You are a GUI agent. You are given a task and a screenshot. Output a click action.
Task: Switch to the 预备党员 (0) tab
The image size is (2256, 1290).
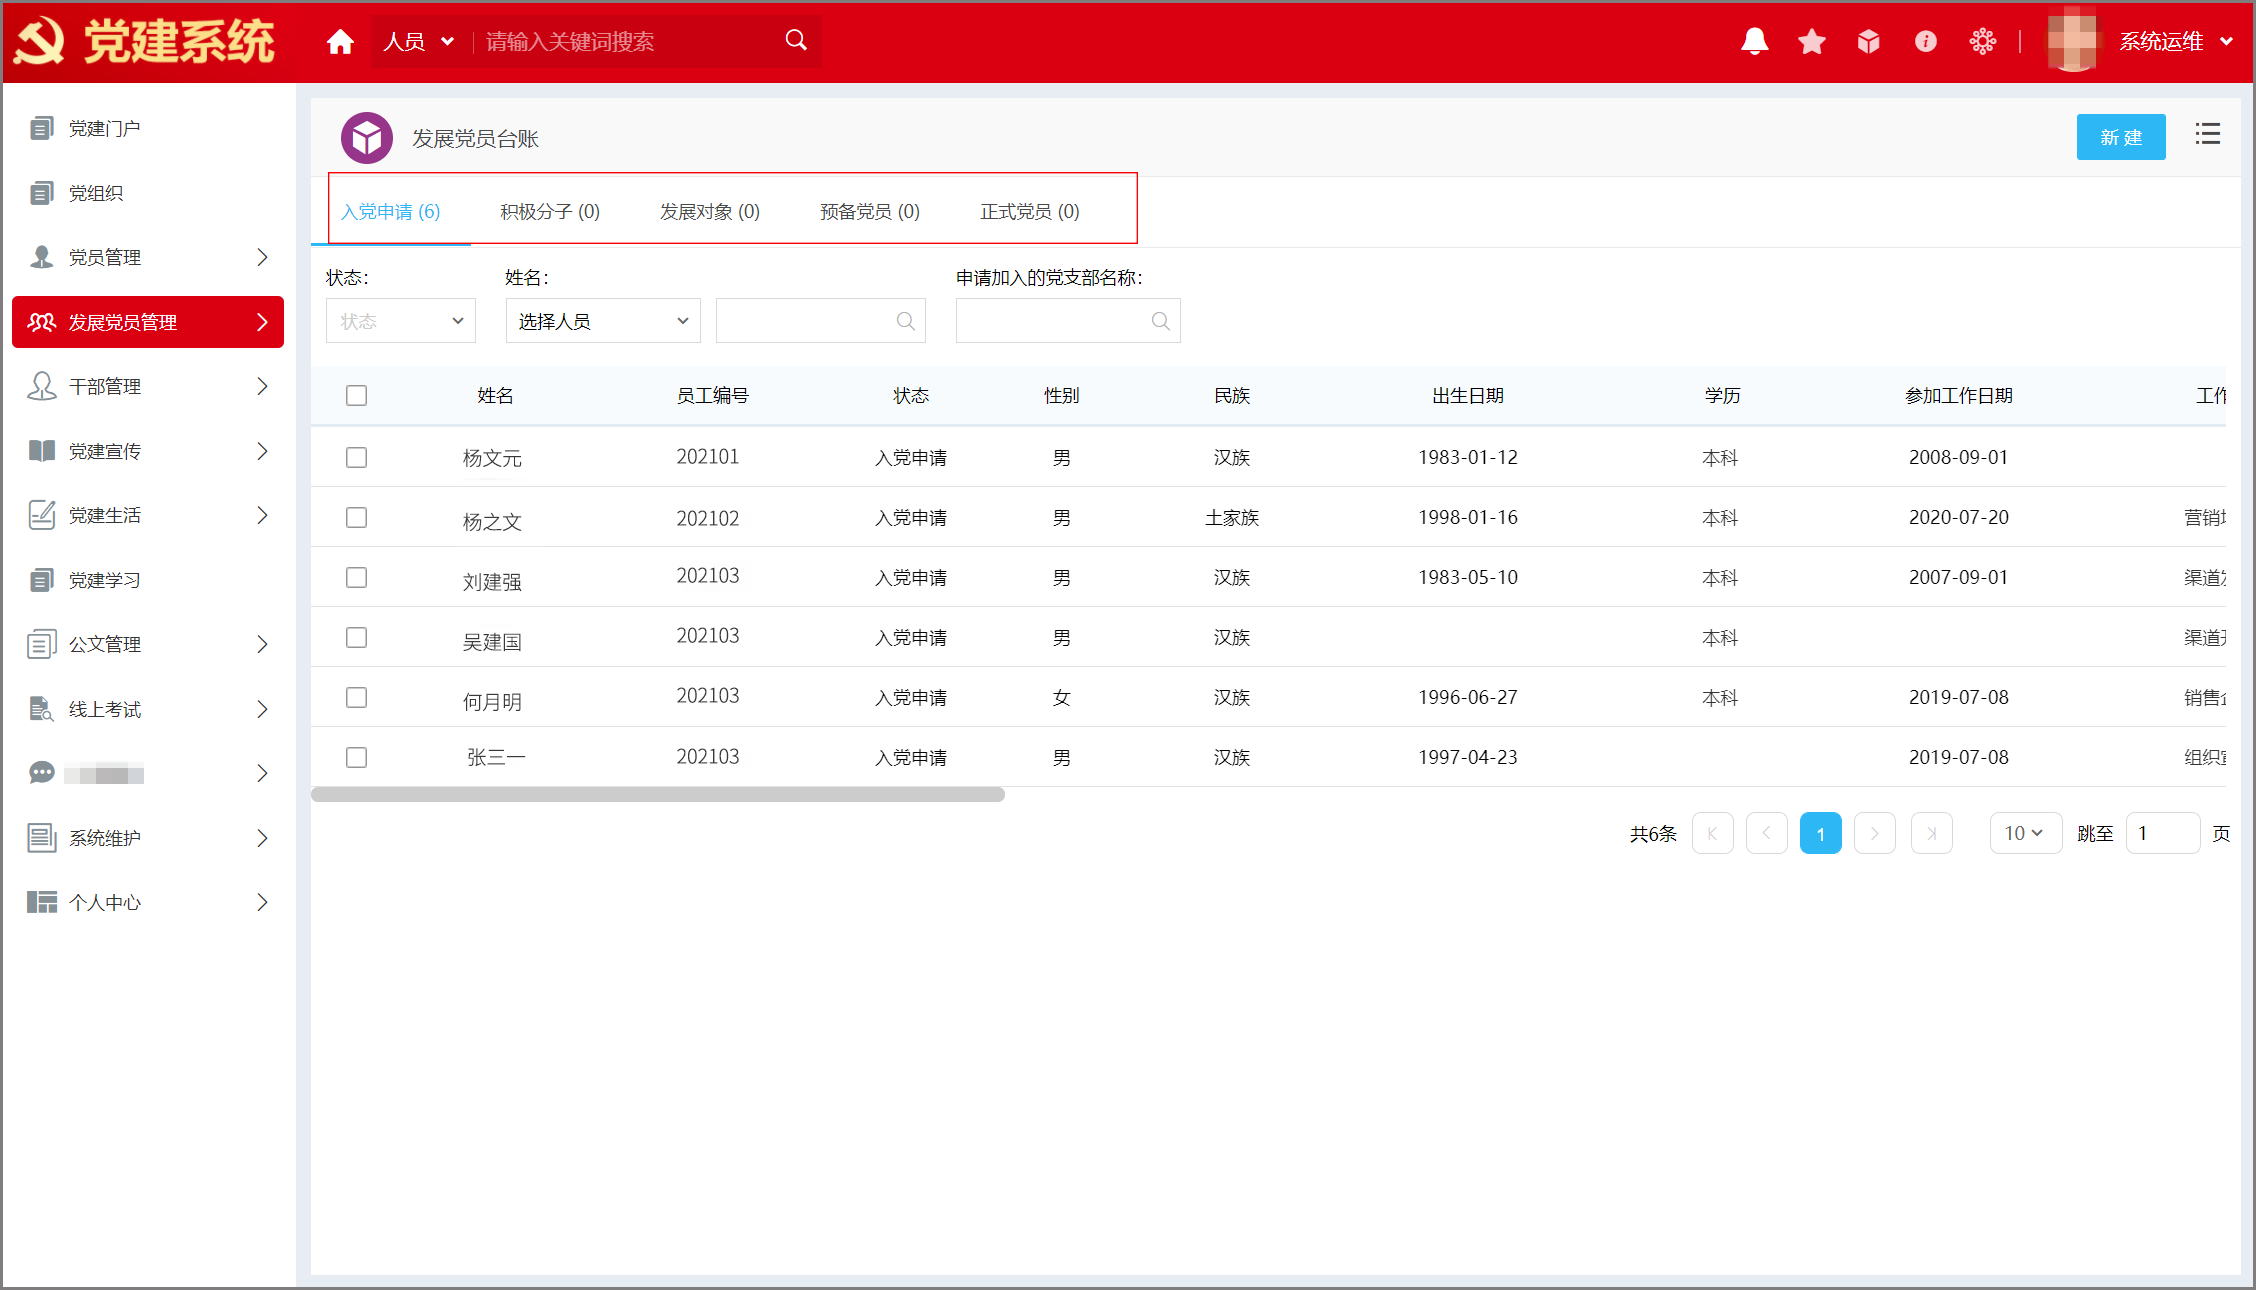coord(870,211)
